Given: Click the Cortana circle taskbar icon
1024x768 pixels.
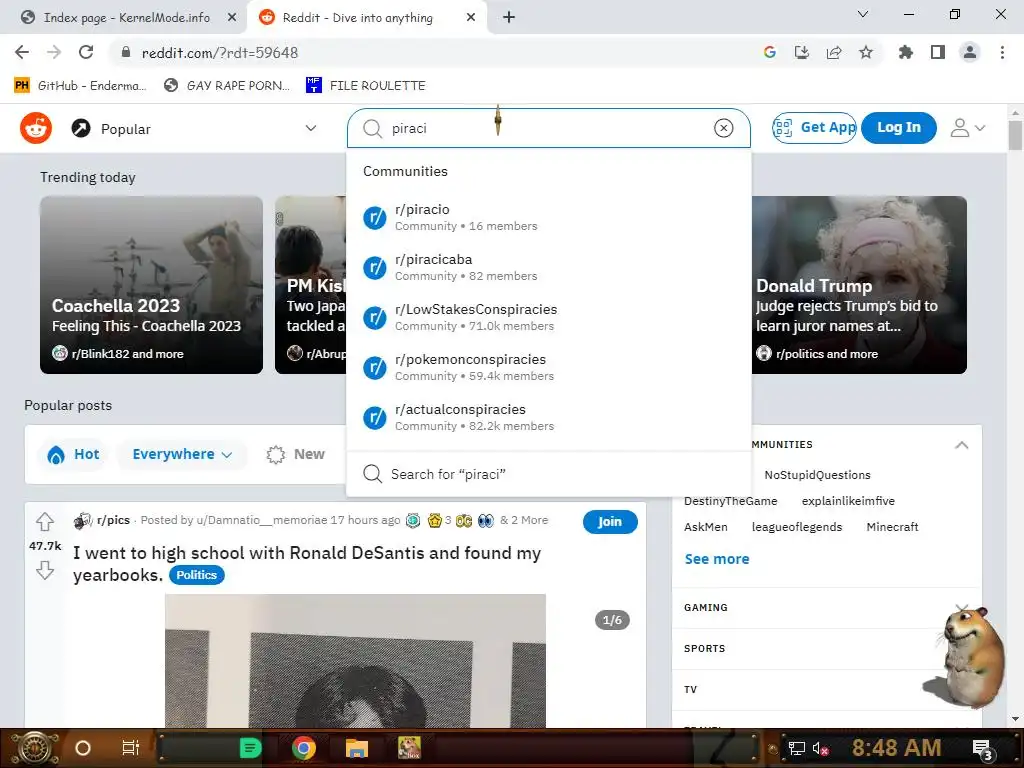Looking at the screenshot, I should [x=83, y=748].
